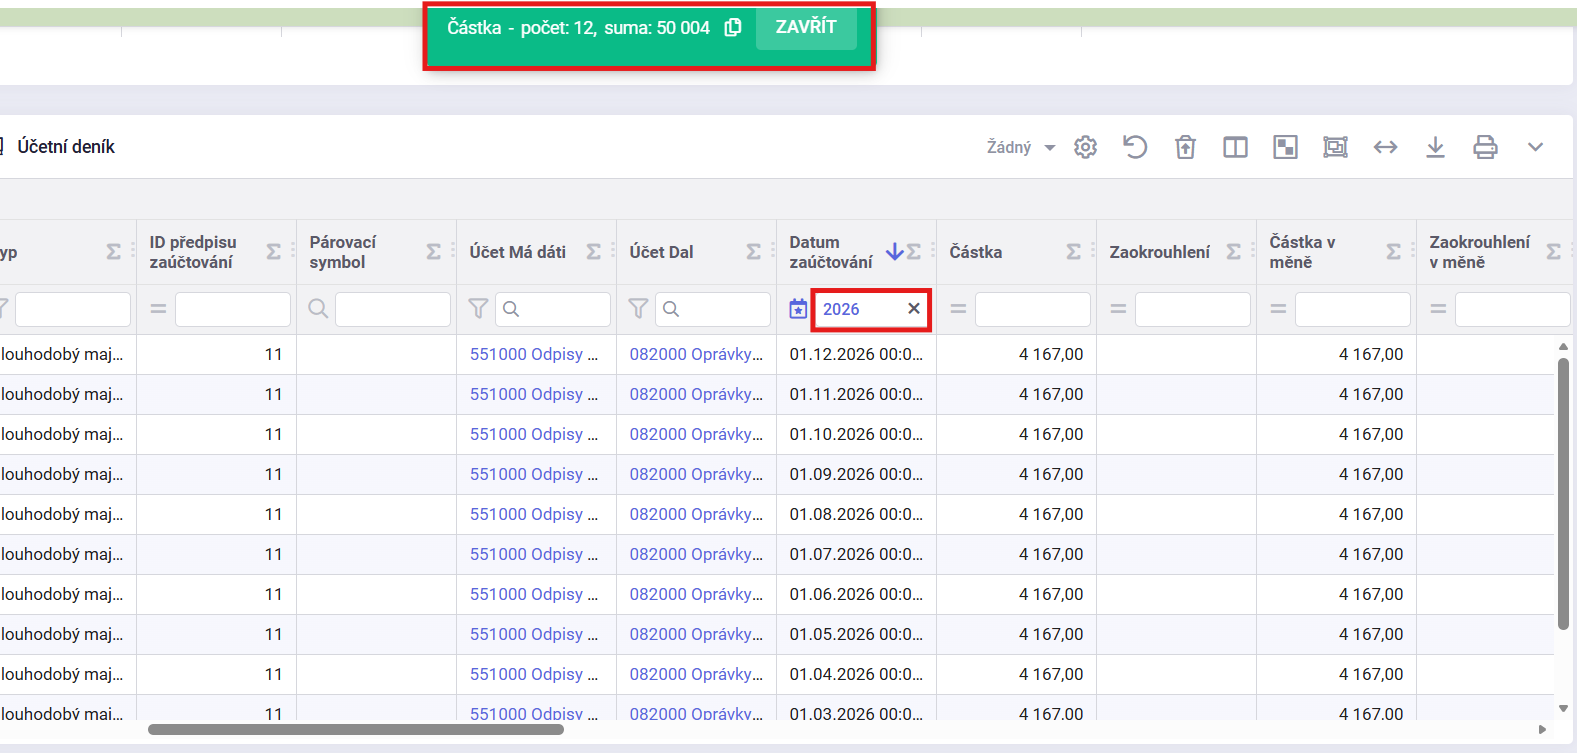1577x753 pixels.
Task: Open calendar picker in Datum zaúčtování filter
Action: coord(798,310)
